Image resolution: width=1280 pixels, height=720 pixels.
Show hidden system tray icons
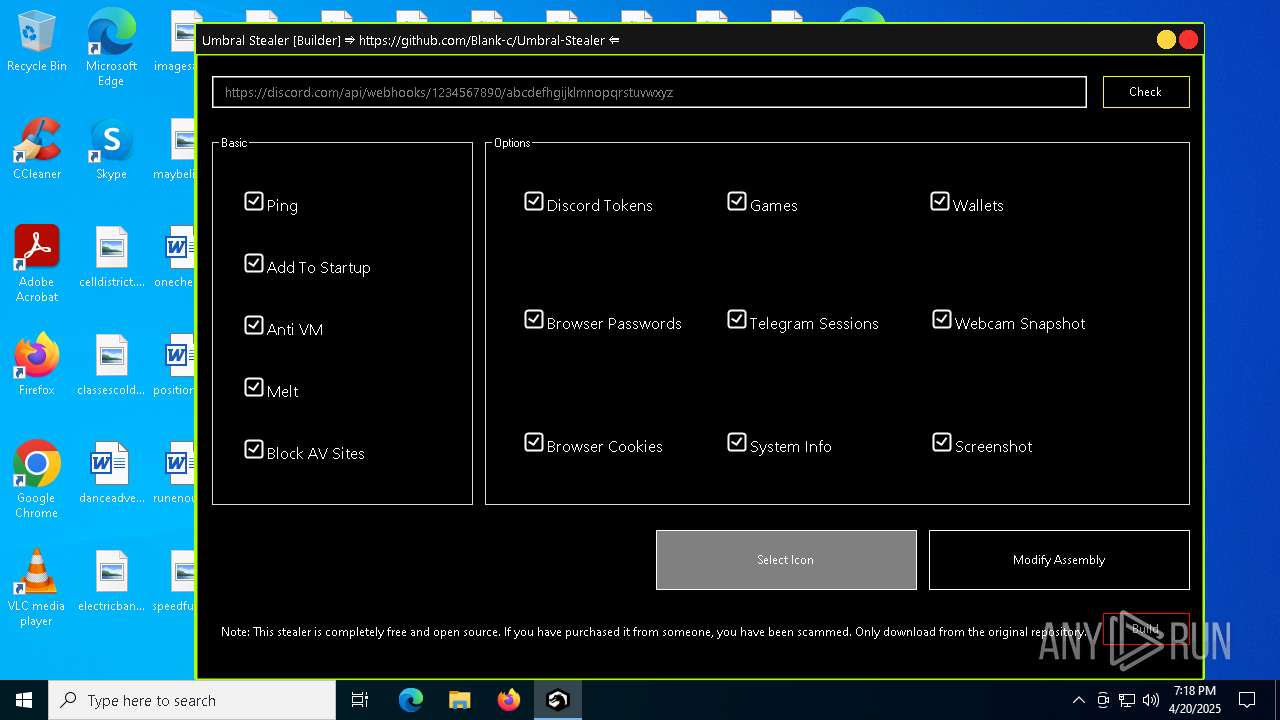point(1078,700)
